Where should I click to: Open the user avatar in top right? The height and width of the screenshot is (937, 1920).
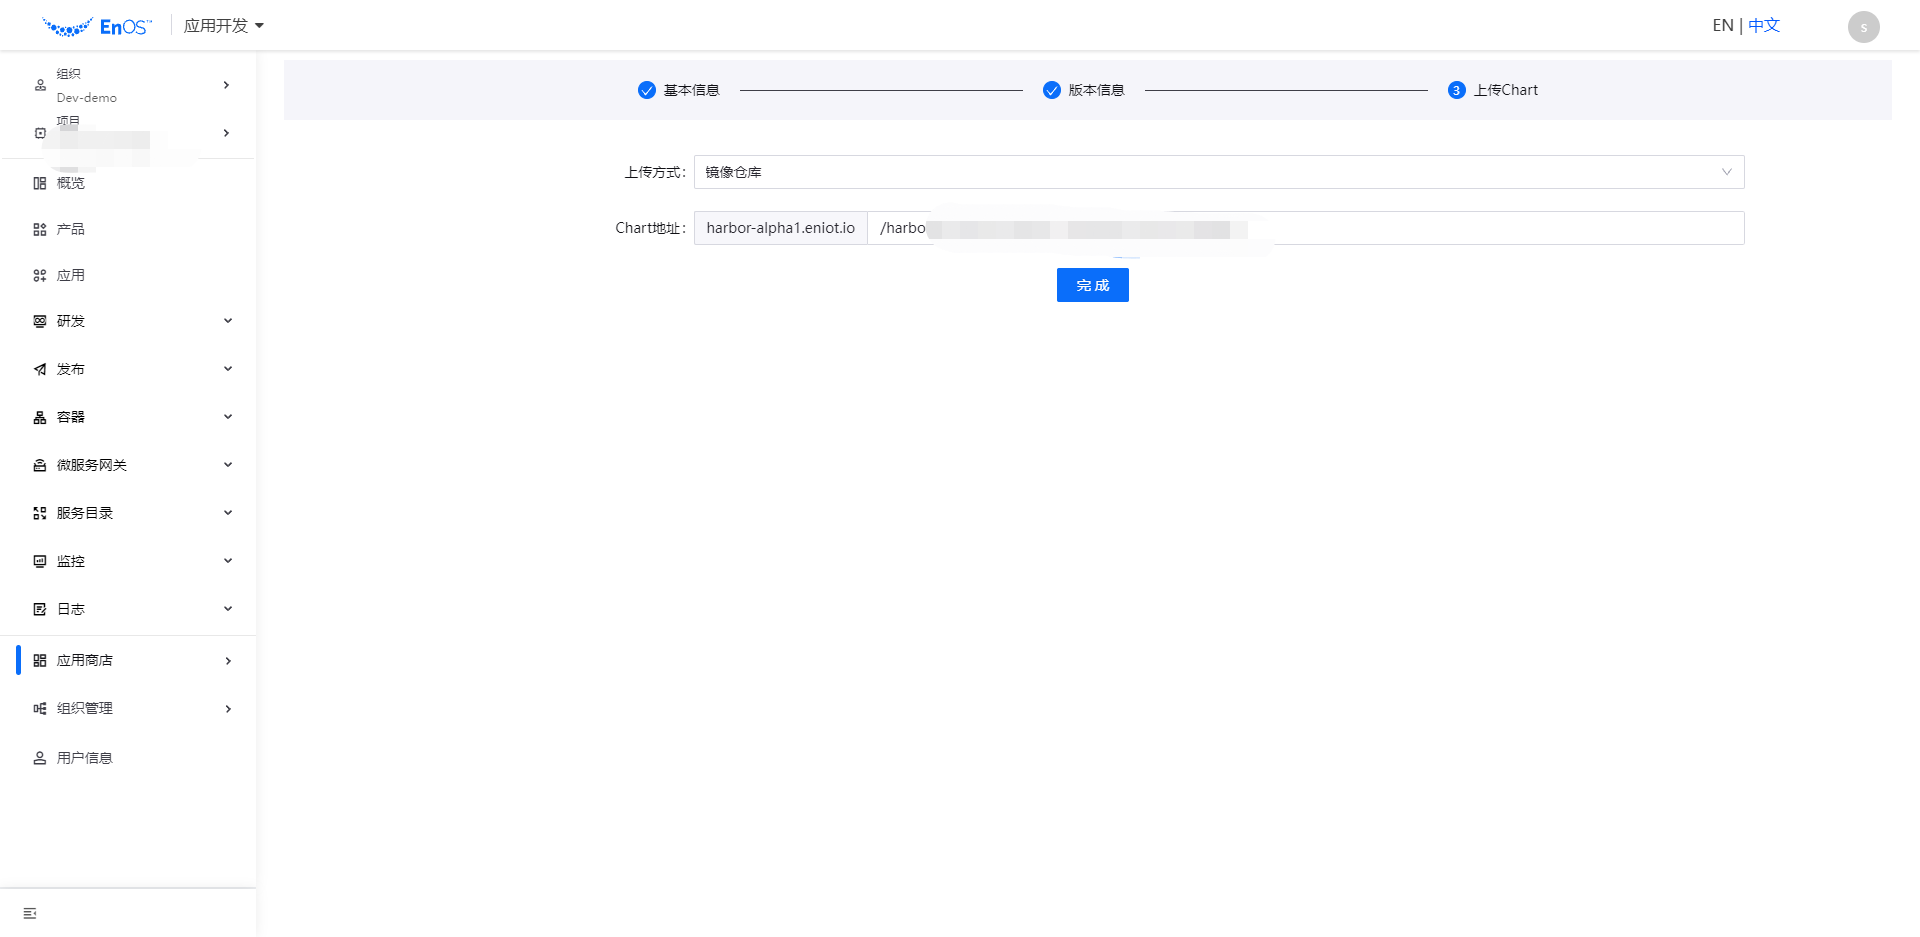1863,26
